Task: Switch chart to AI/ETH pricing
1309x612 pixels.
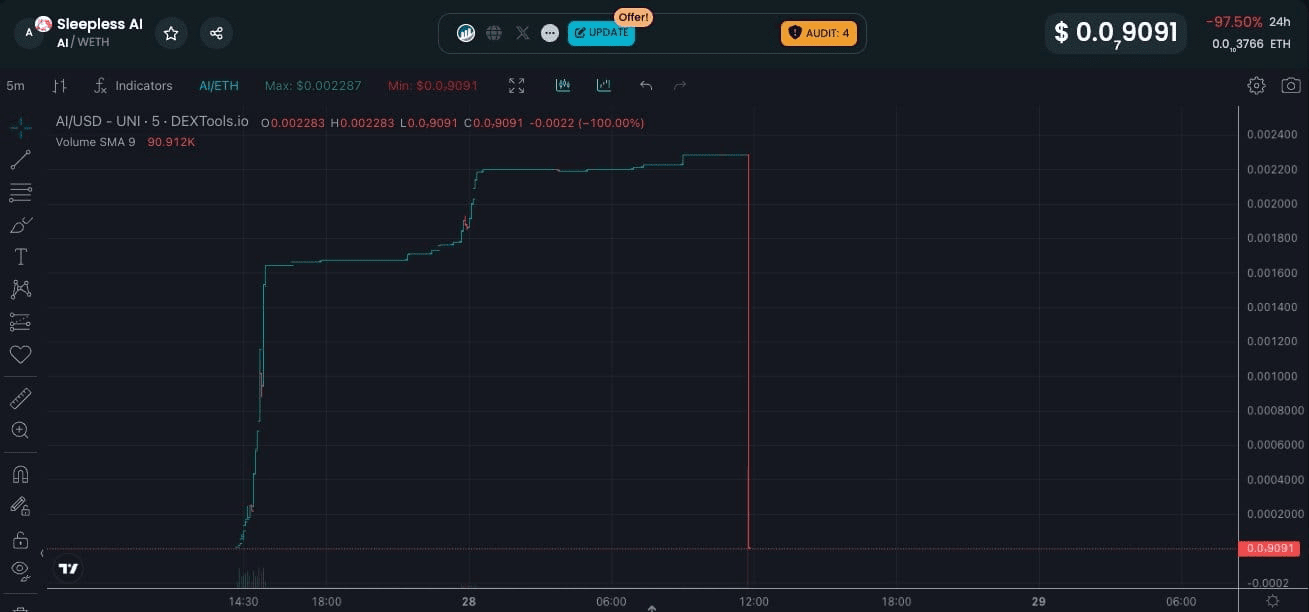Action: pyautogui.click(x=219, y=86)
